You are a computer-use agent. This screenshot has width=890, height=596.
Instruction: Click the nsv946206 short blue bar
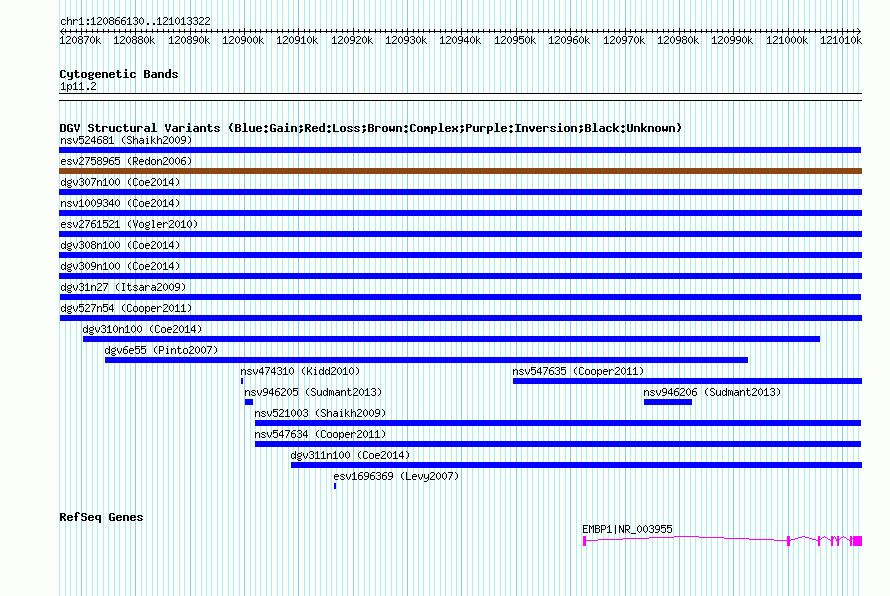tap(668, 402)
